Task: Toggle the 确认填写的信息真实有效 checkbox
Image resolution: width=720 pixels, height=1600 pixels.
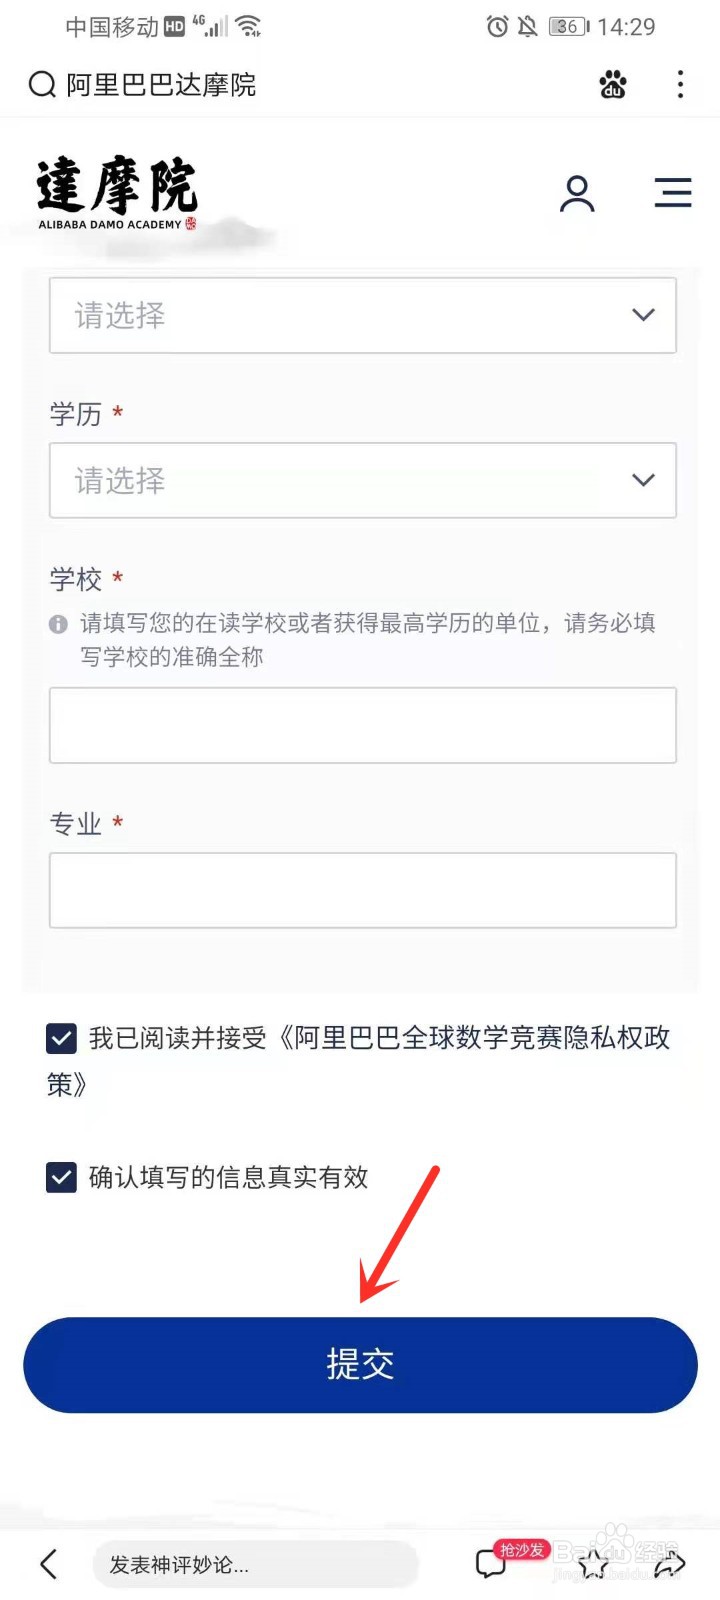Action: pyautogui.click(x=61, y=1177)
